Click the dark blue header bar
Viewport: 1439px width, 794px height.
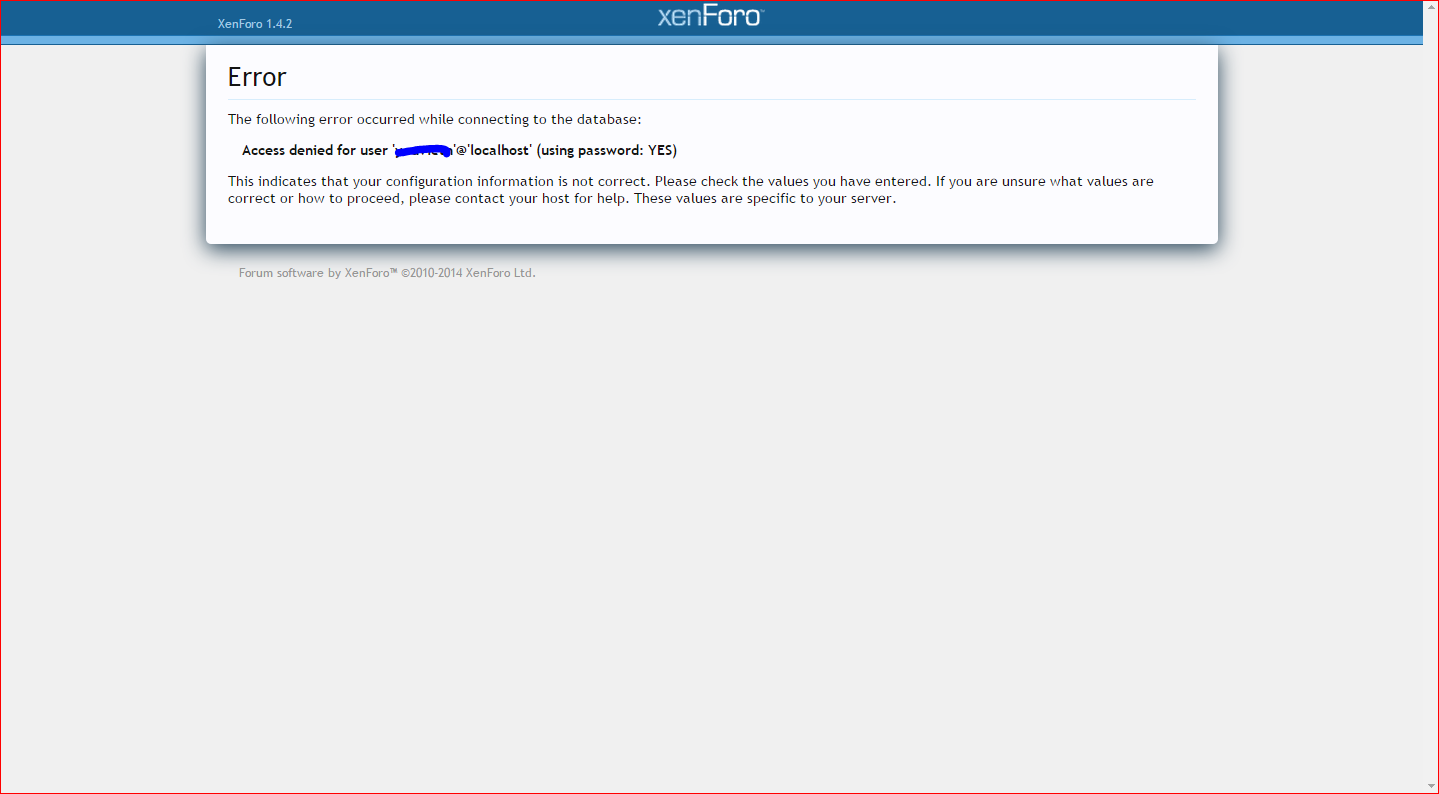click(x=1000, y=18)
